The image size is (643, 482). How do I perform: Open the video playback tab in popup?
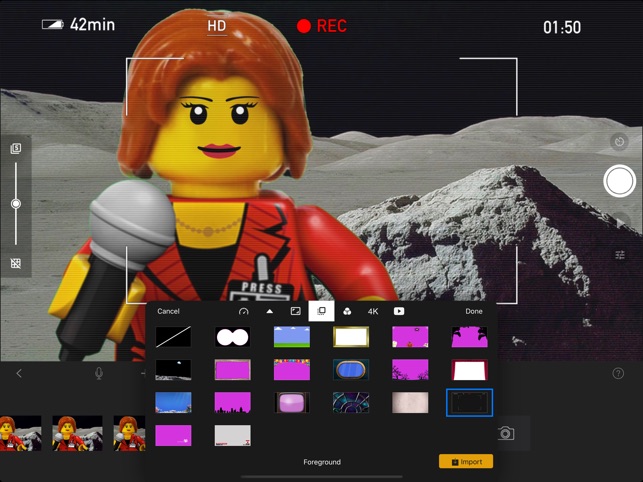click(399, 311)
